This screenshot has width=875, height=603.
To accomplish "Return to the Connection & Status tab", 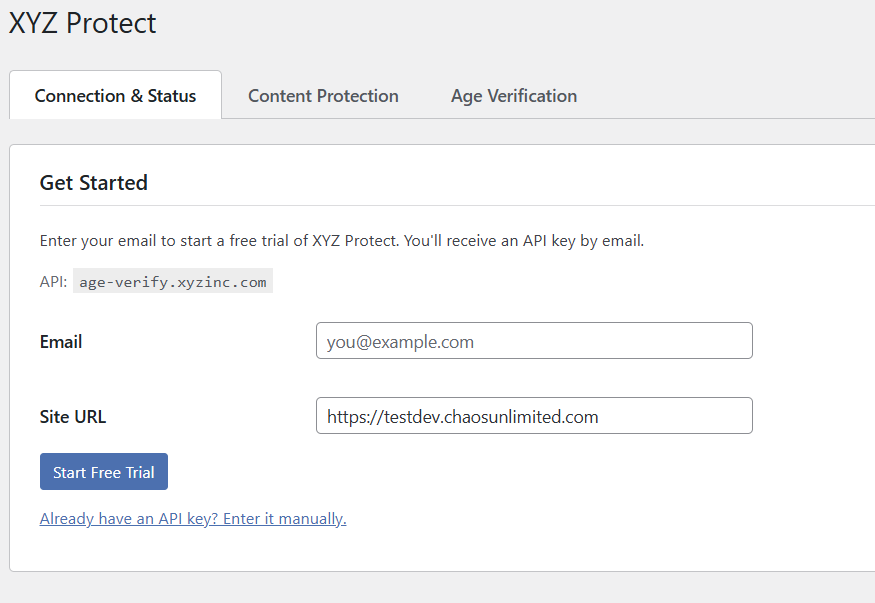I will (114, 95).
